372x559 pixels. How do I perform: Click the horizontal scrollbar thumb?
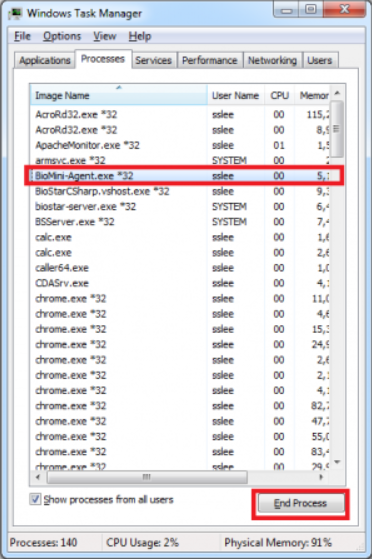click(x=147, y=477)
